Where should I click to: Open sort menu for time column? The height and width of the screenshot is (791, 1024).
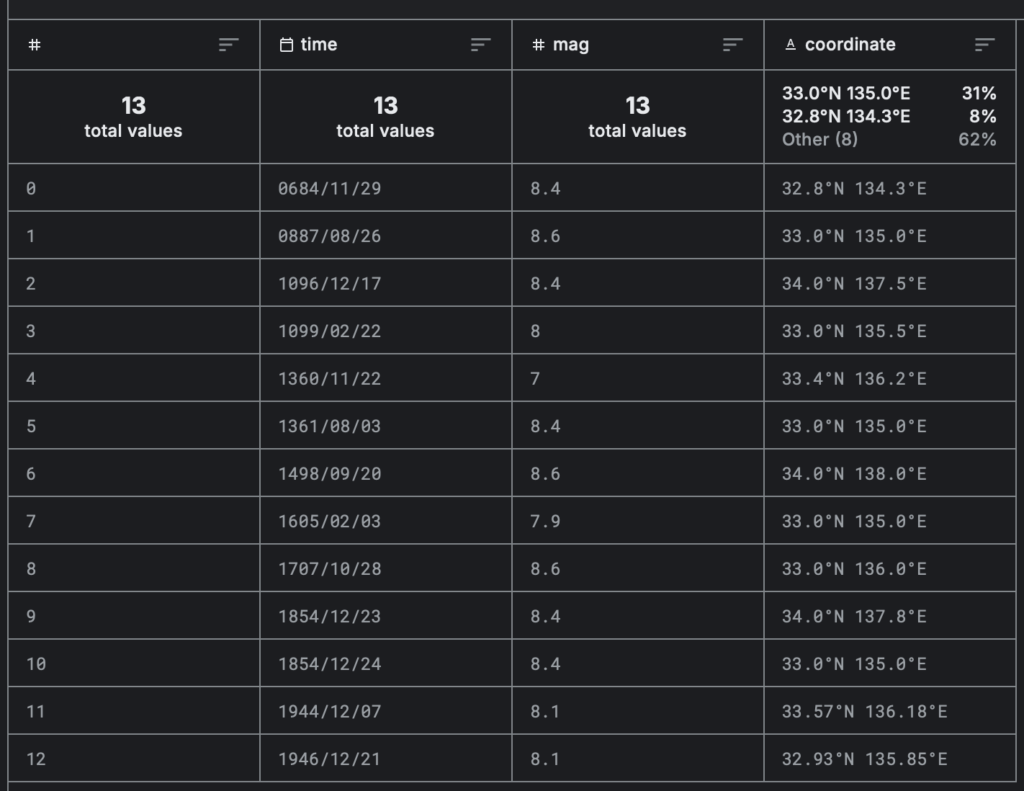(x=481, y=45)
